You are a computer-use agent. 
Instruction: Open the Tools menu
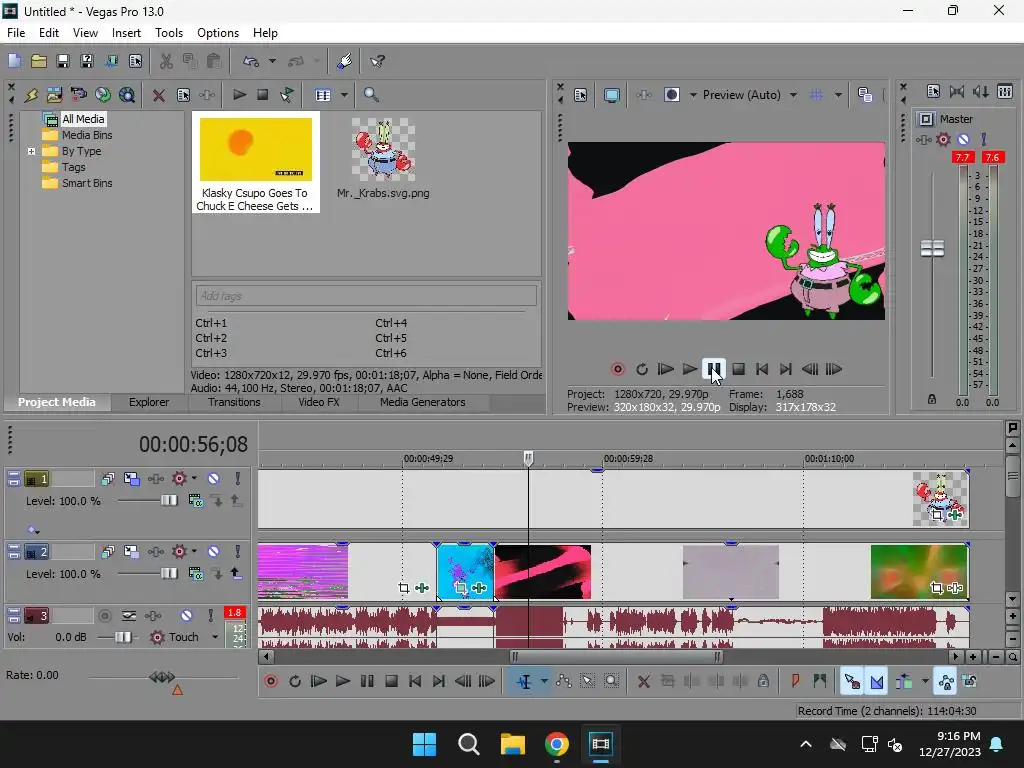click(x=168, y=33)
